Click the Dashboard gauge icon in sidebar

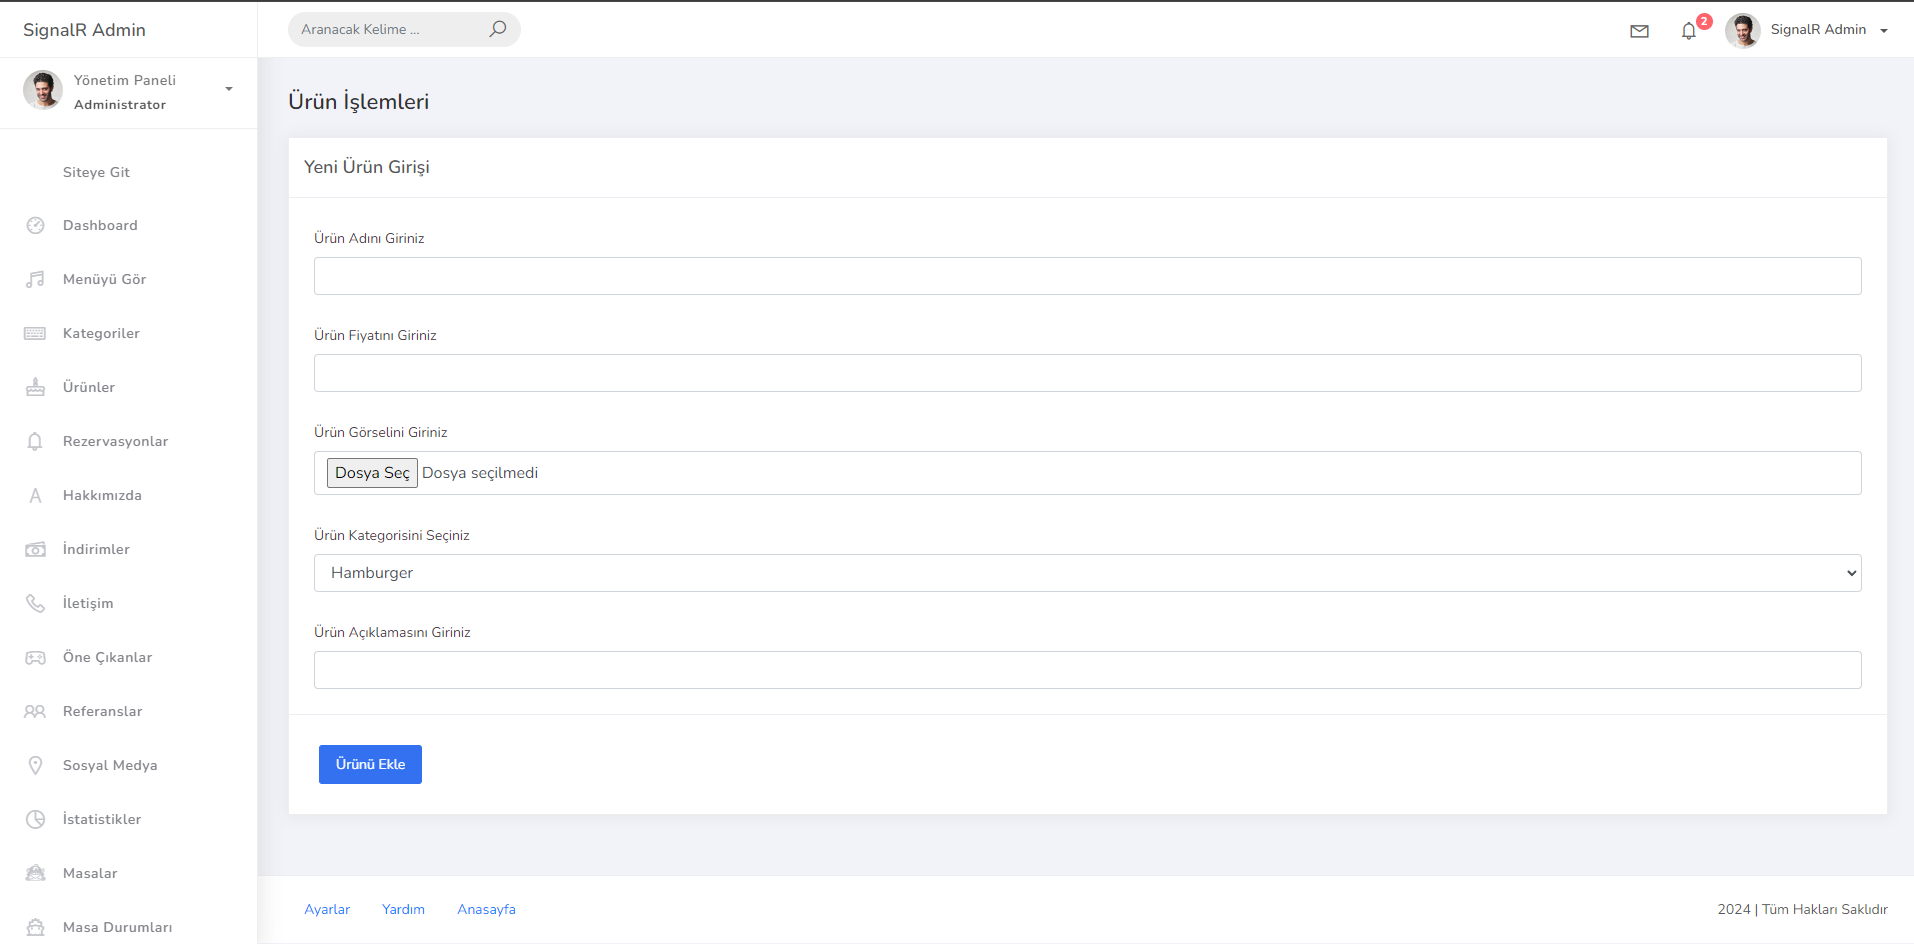[35, 225]
